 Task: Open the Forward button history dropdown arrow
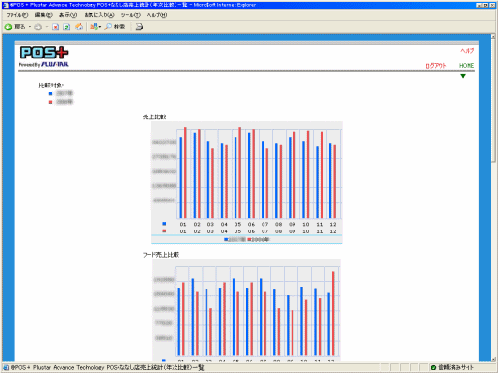47,27
